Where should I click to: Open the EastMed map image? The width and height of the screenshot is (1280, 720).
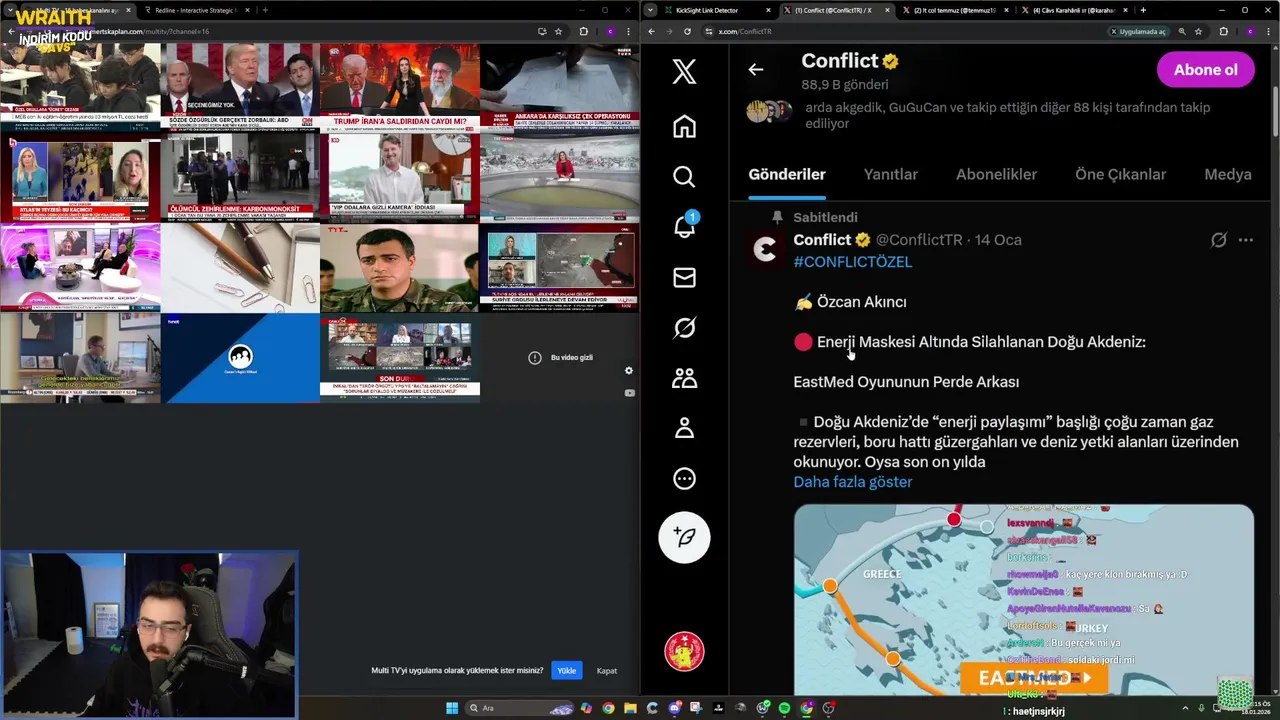pyautogui.click(x=1023, y=600)
